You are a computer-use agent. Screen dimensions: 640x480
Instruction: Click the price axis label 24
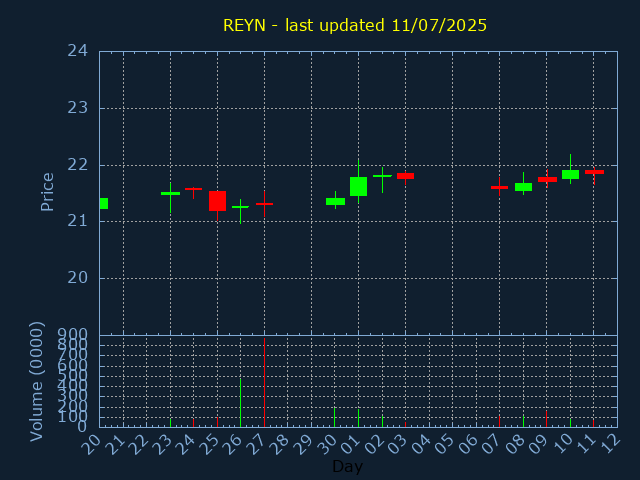(x=78, y=51)
